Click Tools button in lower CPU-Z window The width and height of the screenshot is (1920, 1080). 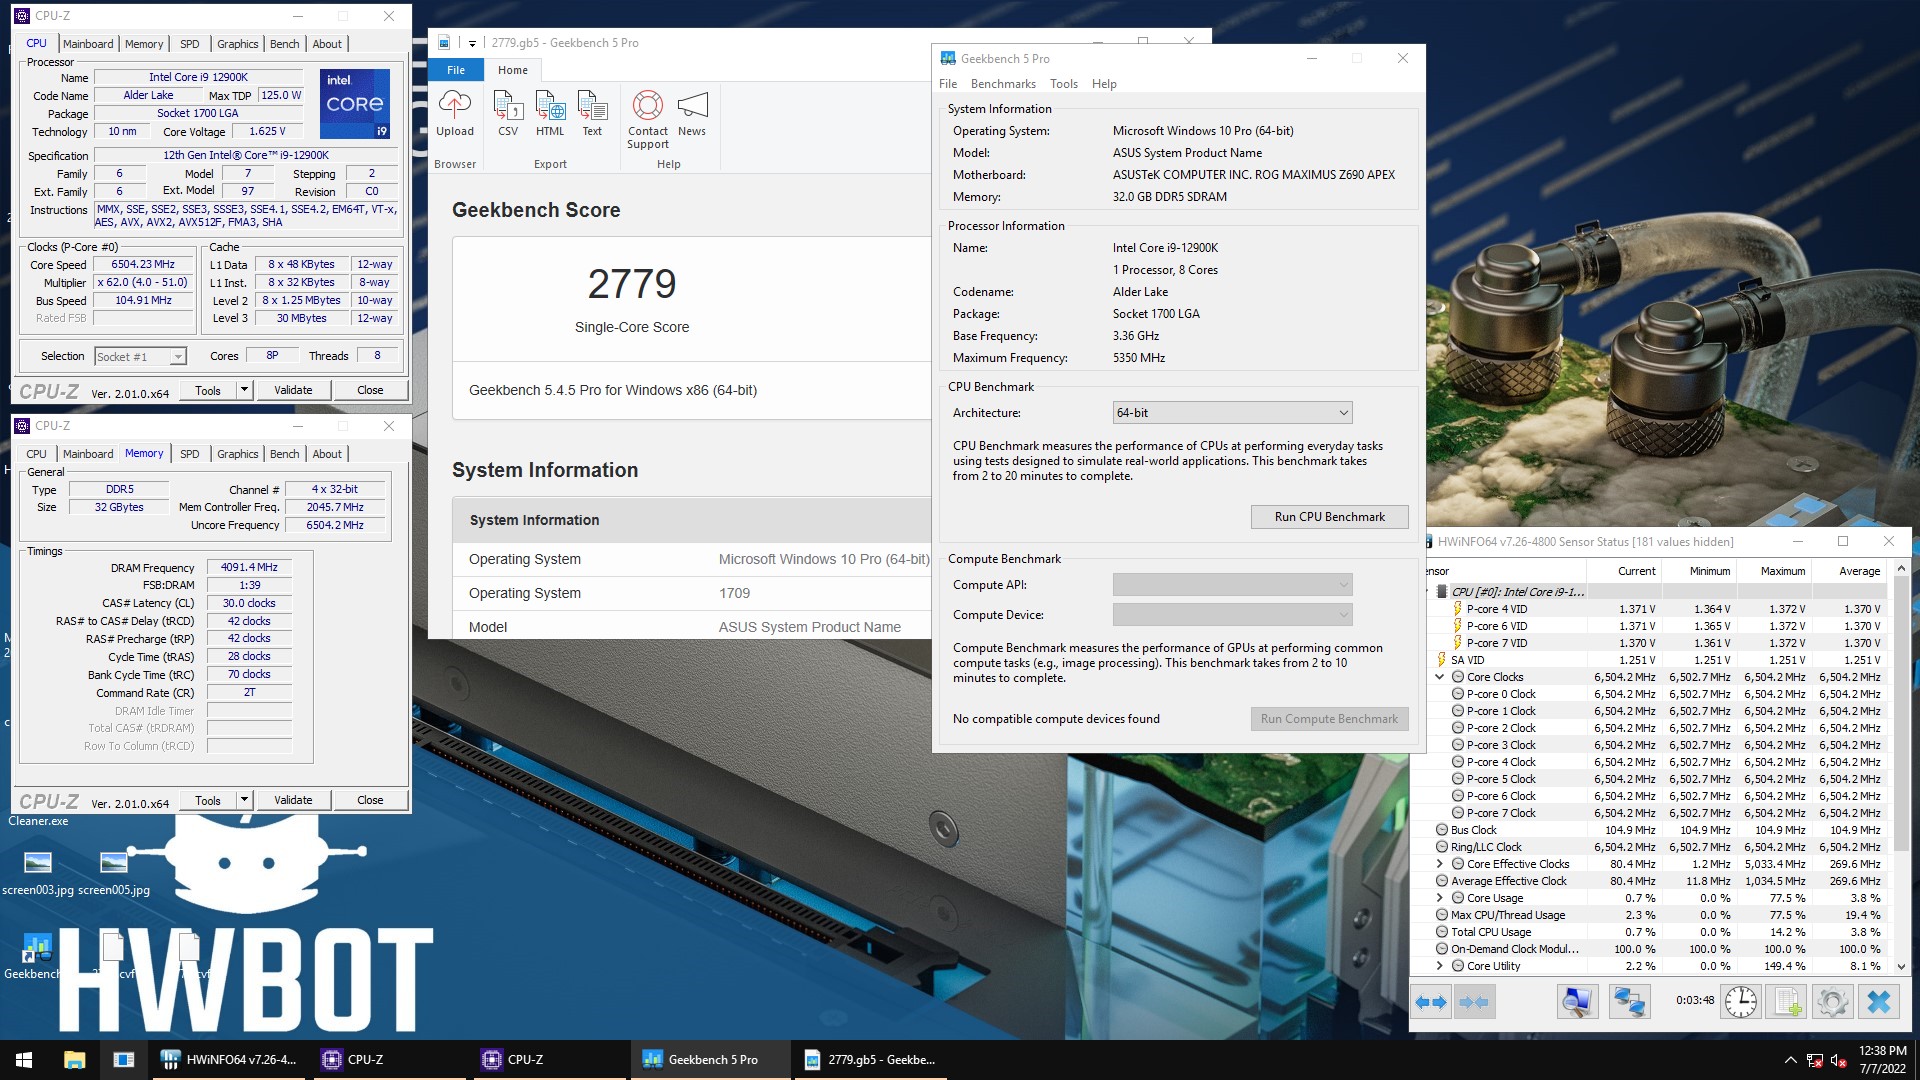click(x=208, y=800)
